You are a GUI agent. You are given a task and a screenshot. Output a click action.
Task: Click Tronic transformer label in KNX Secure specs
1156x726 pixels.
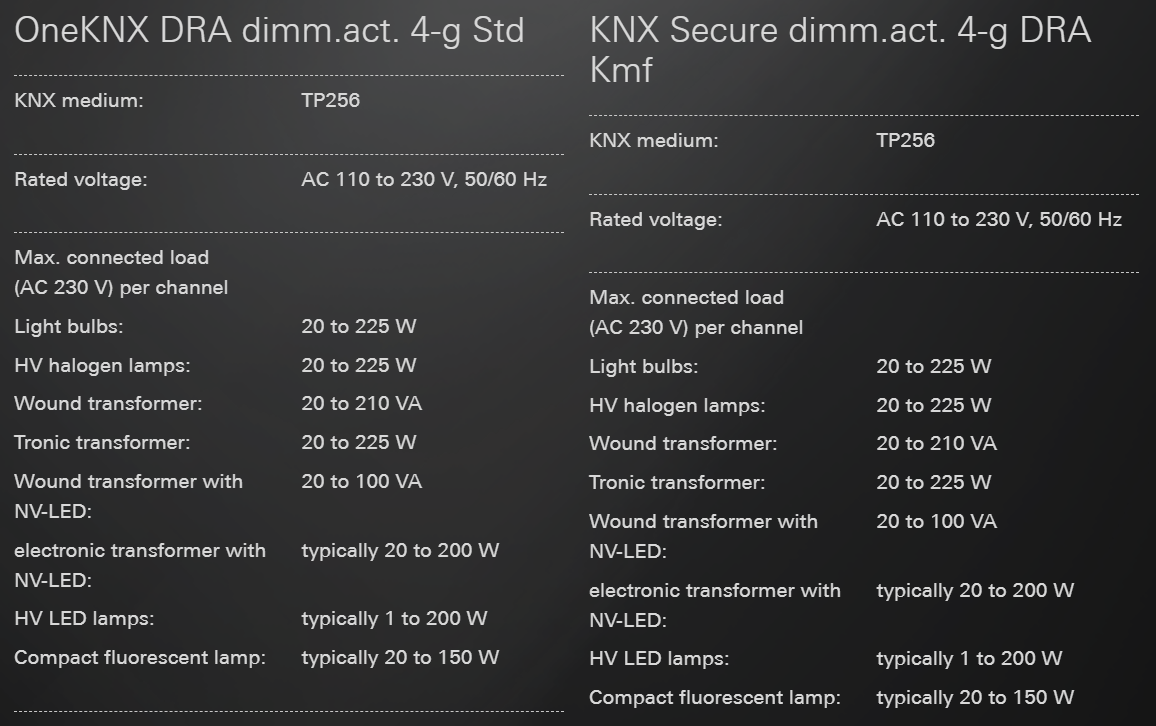(x=677, y=482)
